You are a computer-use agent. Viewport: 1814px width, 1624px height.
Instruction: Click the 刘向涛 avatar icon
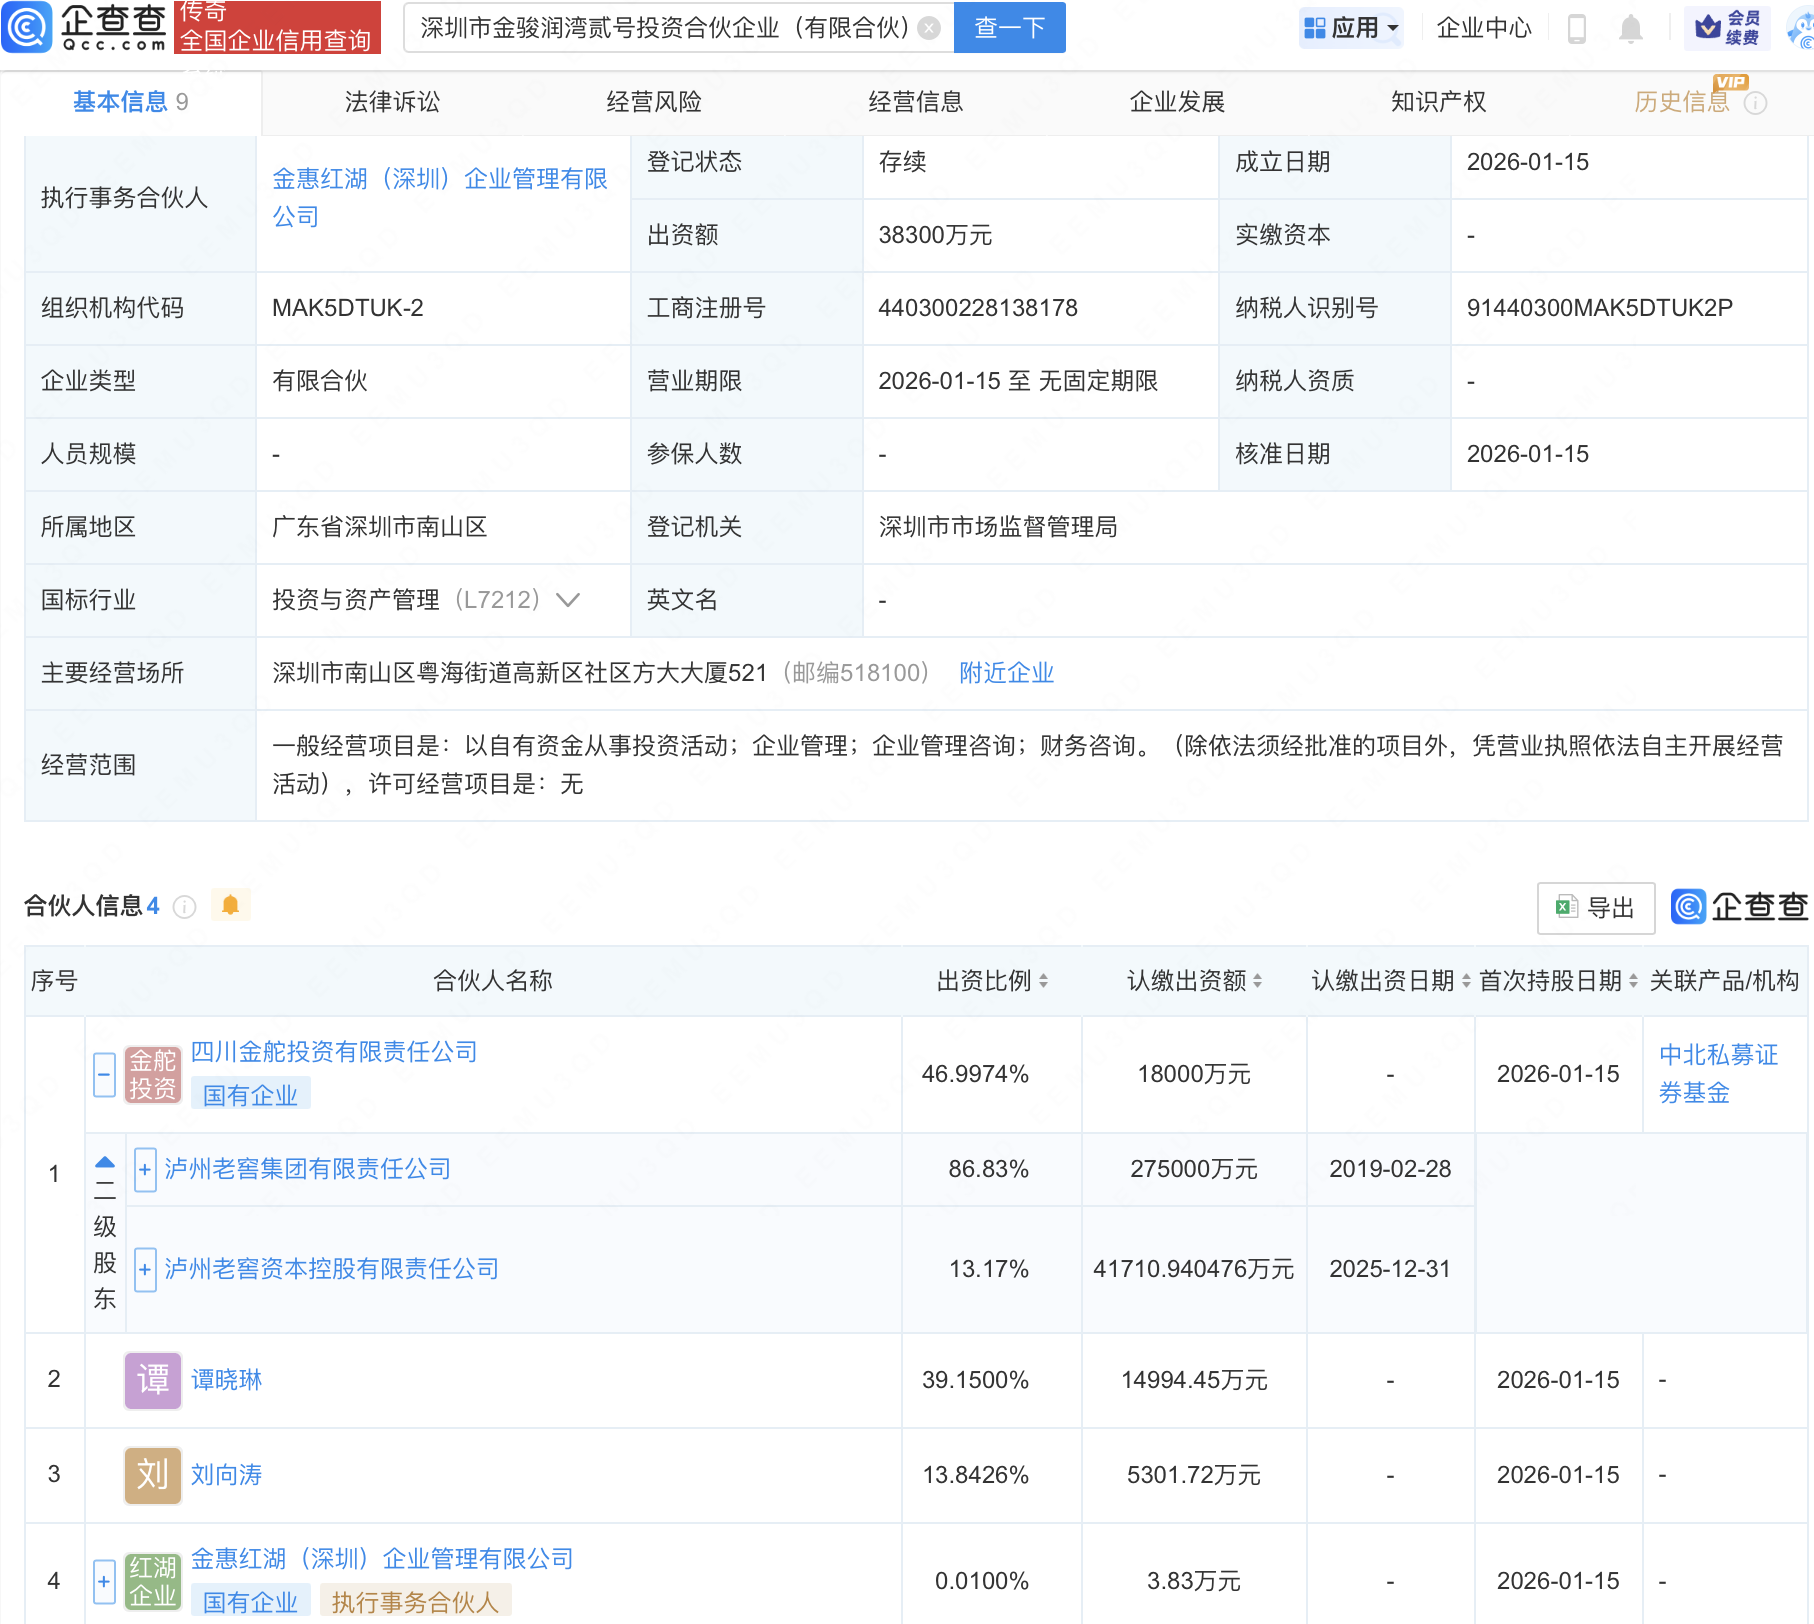(x=152, y=1475)
